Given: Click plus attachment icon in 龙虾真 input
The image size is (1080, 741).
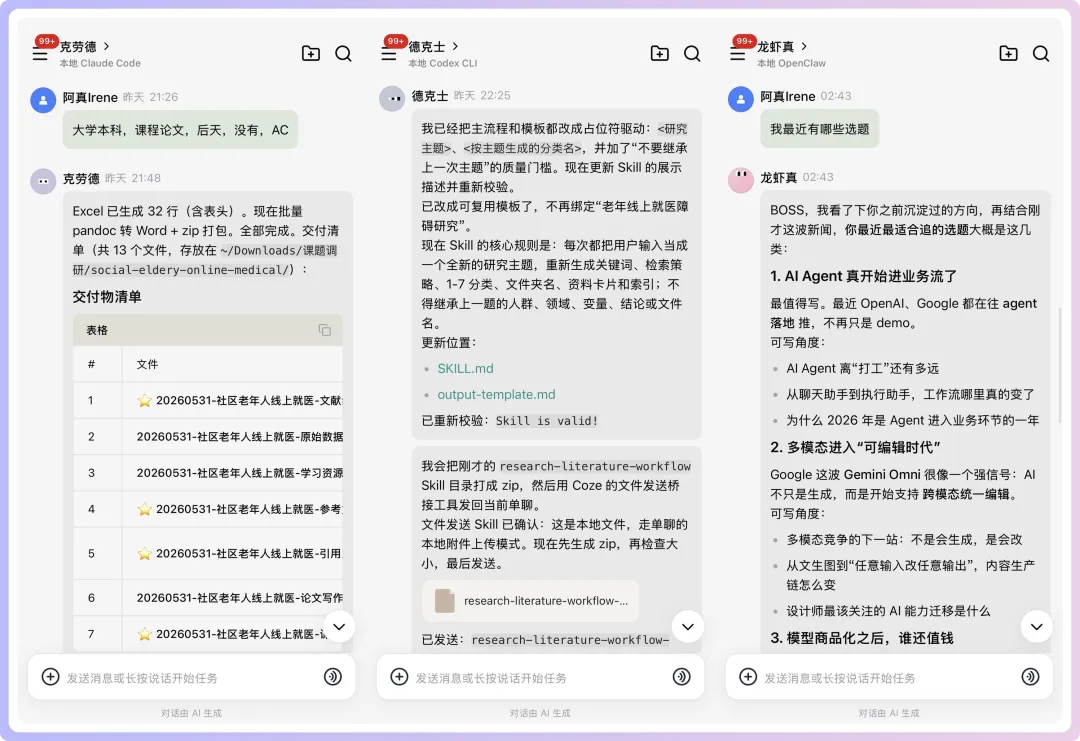Looking at the screenshot, I should tap(748, 677).
